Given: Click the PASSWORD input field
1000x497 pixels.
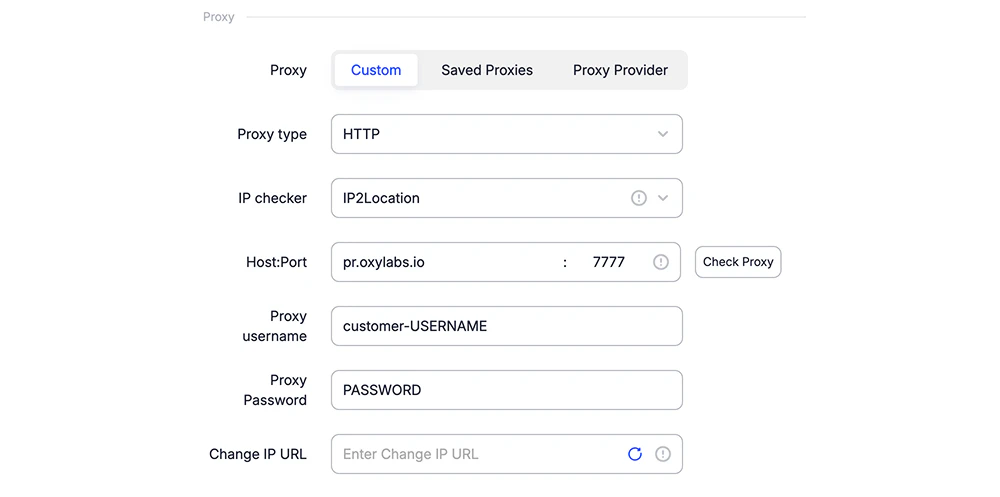Looking at the screenshot, I should 506,390.
